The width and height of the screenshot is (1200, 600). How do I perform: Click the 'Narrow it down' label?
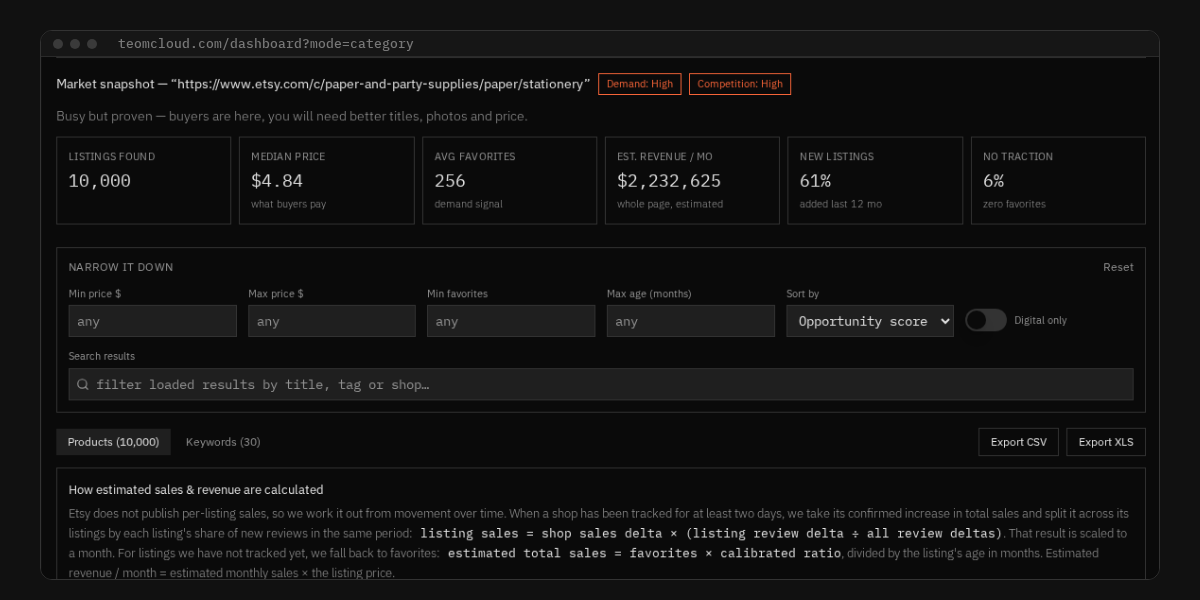coord(121,267)
